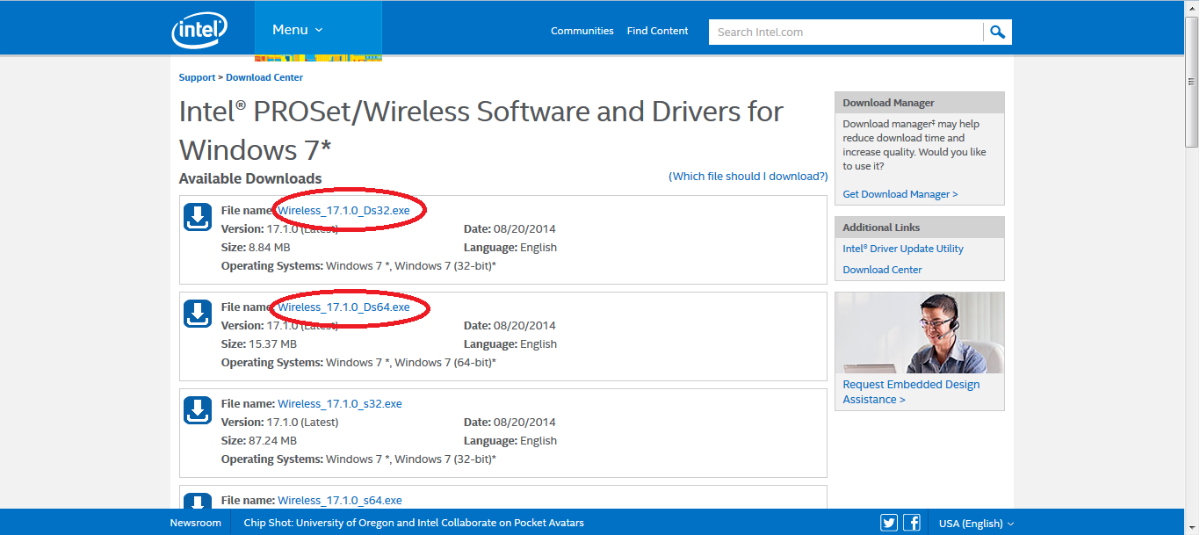Open the Intel Driver Update Utility link

pos(903,249)
